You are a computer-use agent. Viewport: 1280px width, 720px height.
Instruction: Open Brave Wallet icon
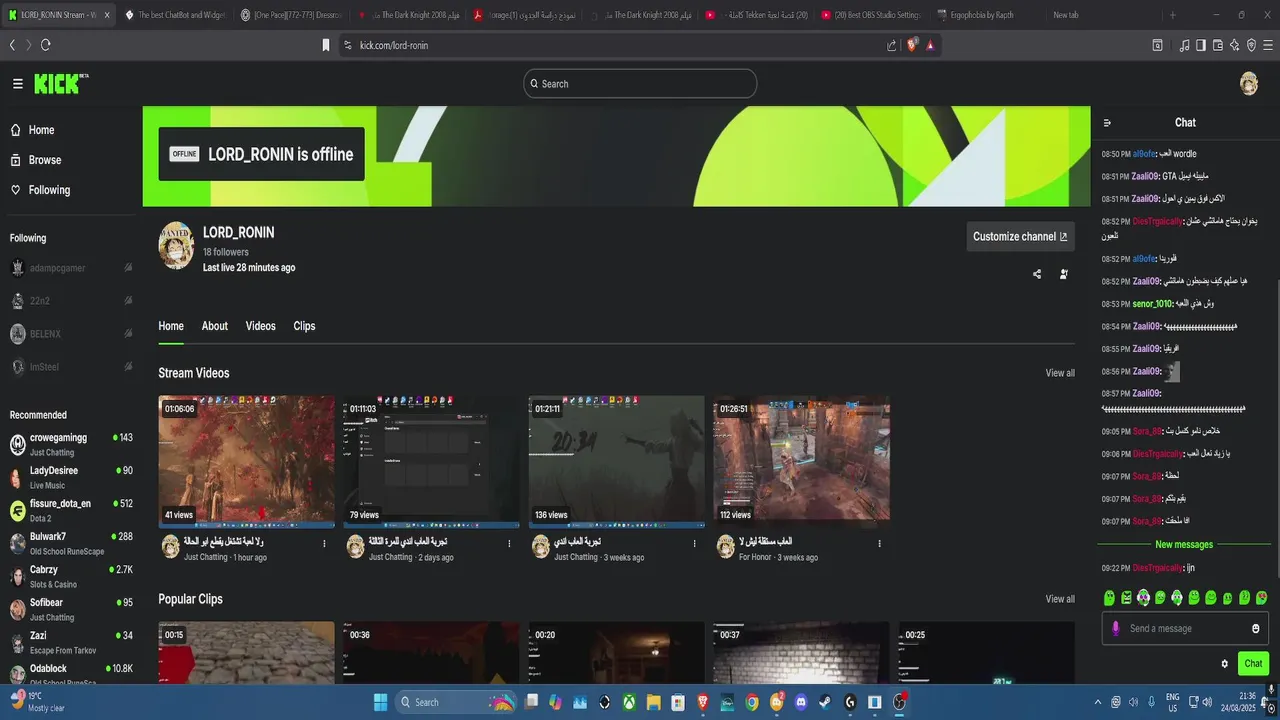[x=1218, y=45]
